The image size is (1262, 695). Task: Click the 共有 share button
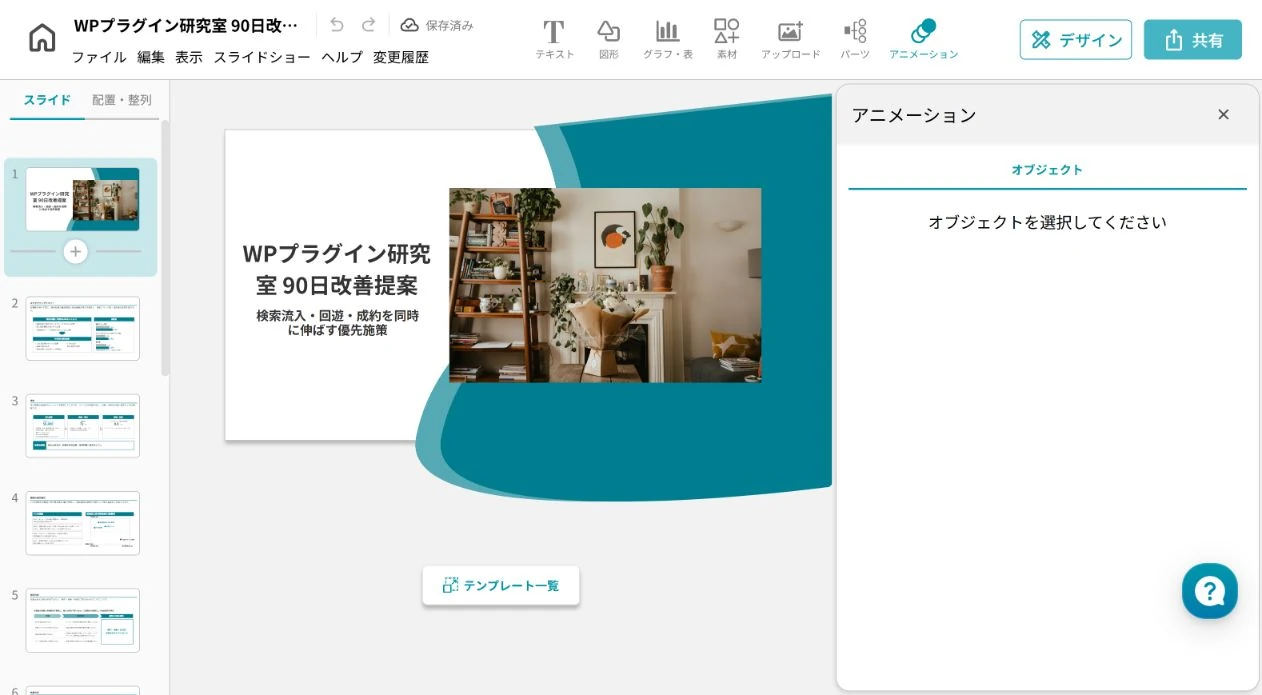(x=1193, y=40)
